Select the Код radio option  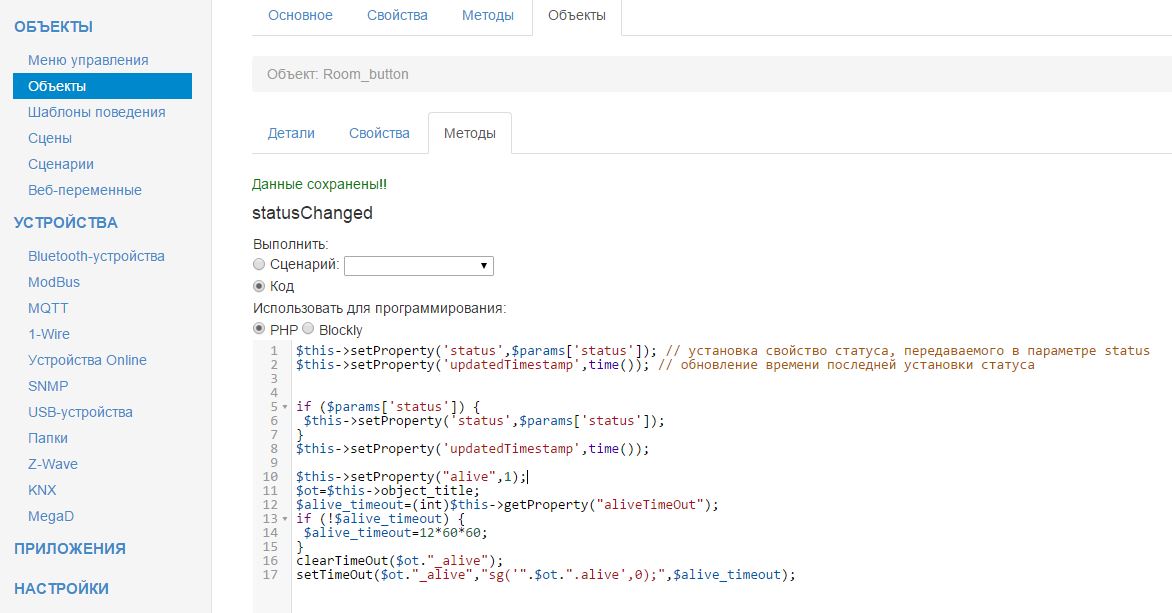[260, 286]
